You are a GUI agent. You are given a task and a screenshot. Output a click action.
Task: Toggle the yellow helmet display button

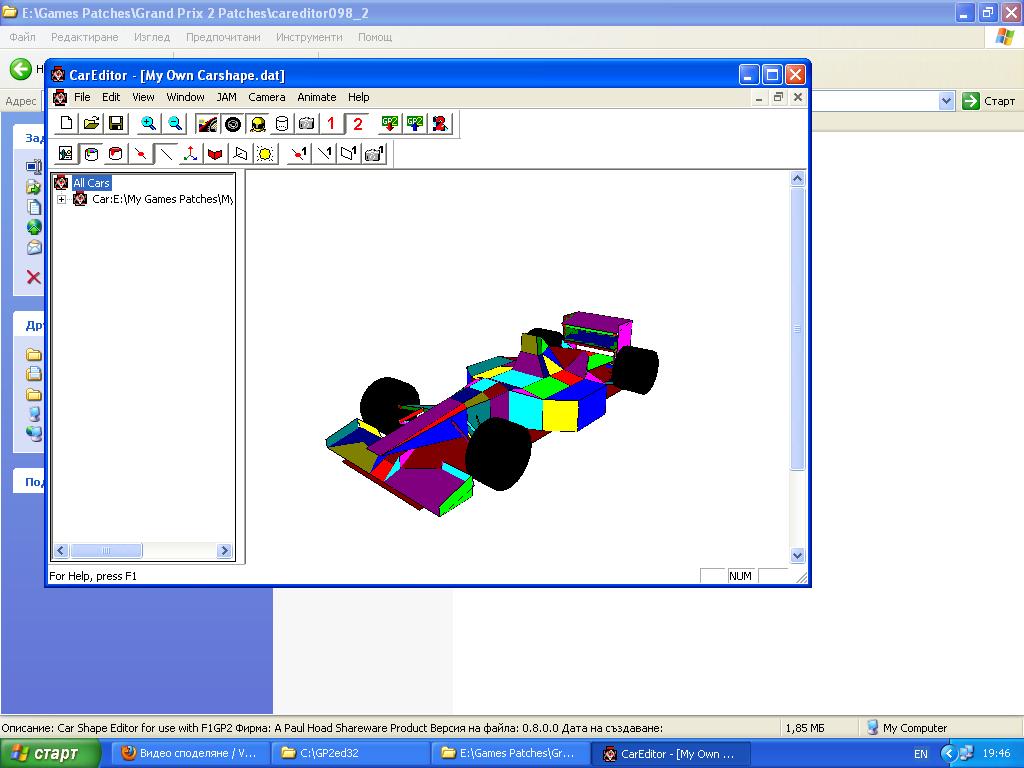pos(258,123)
